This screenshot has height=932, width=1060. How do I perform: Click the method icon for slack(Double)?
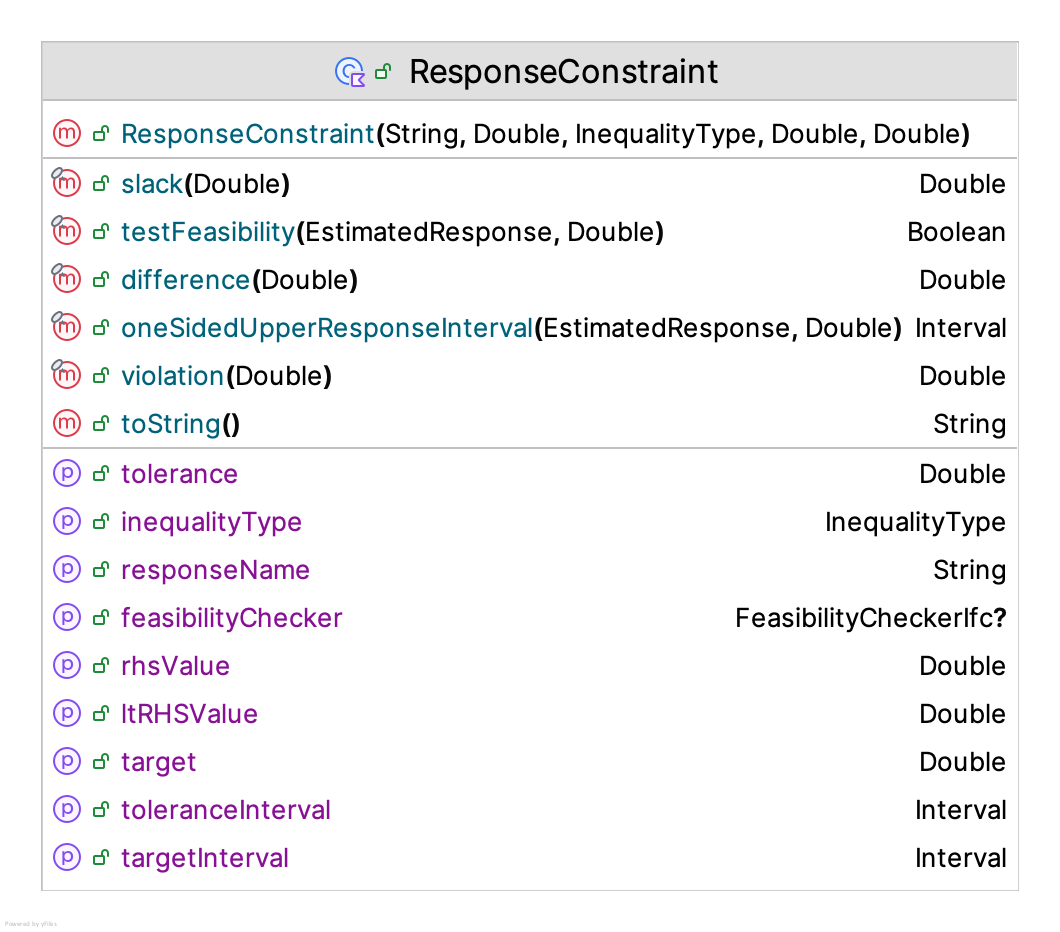pyautogui.click(x=67, y=183)
